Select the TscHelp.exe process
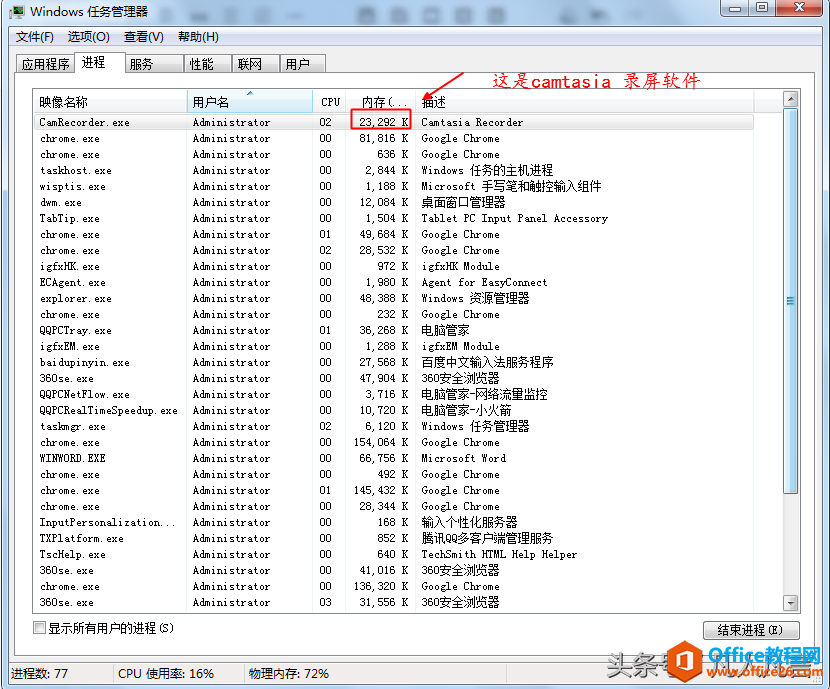Screen dimensions: 830x689 click(x=394, y=555)
